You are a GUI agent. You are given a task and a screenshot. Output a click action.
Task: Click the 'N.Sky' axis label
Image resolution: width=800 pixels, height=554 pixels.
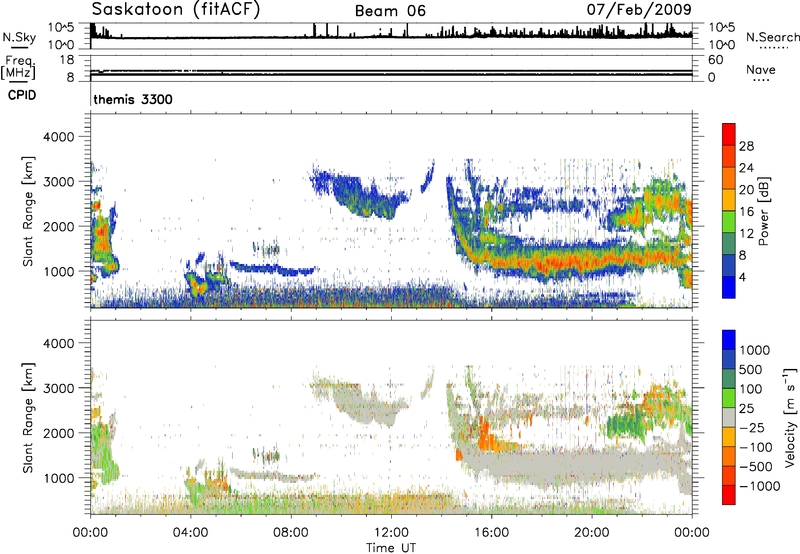click(19, 37)
